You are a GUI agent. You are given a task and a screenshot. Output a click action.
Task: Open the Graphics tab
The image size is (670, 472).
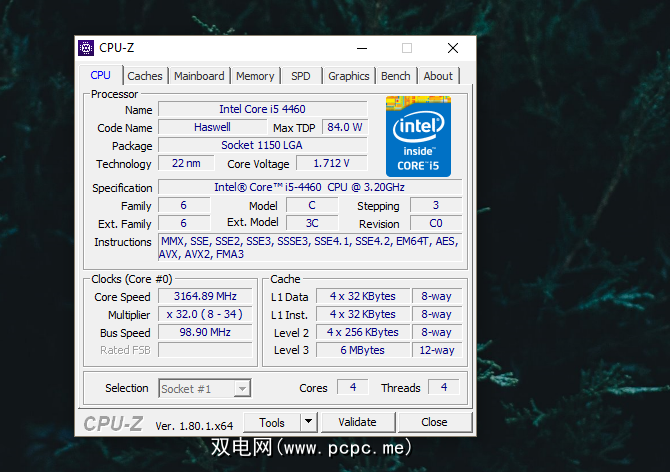pos(349,76)
